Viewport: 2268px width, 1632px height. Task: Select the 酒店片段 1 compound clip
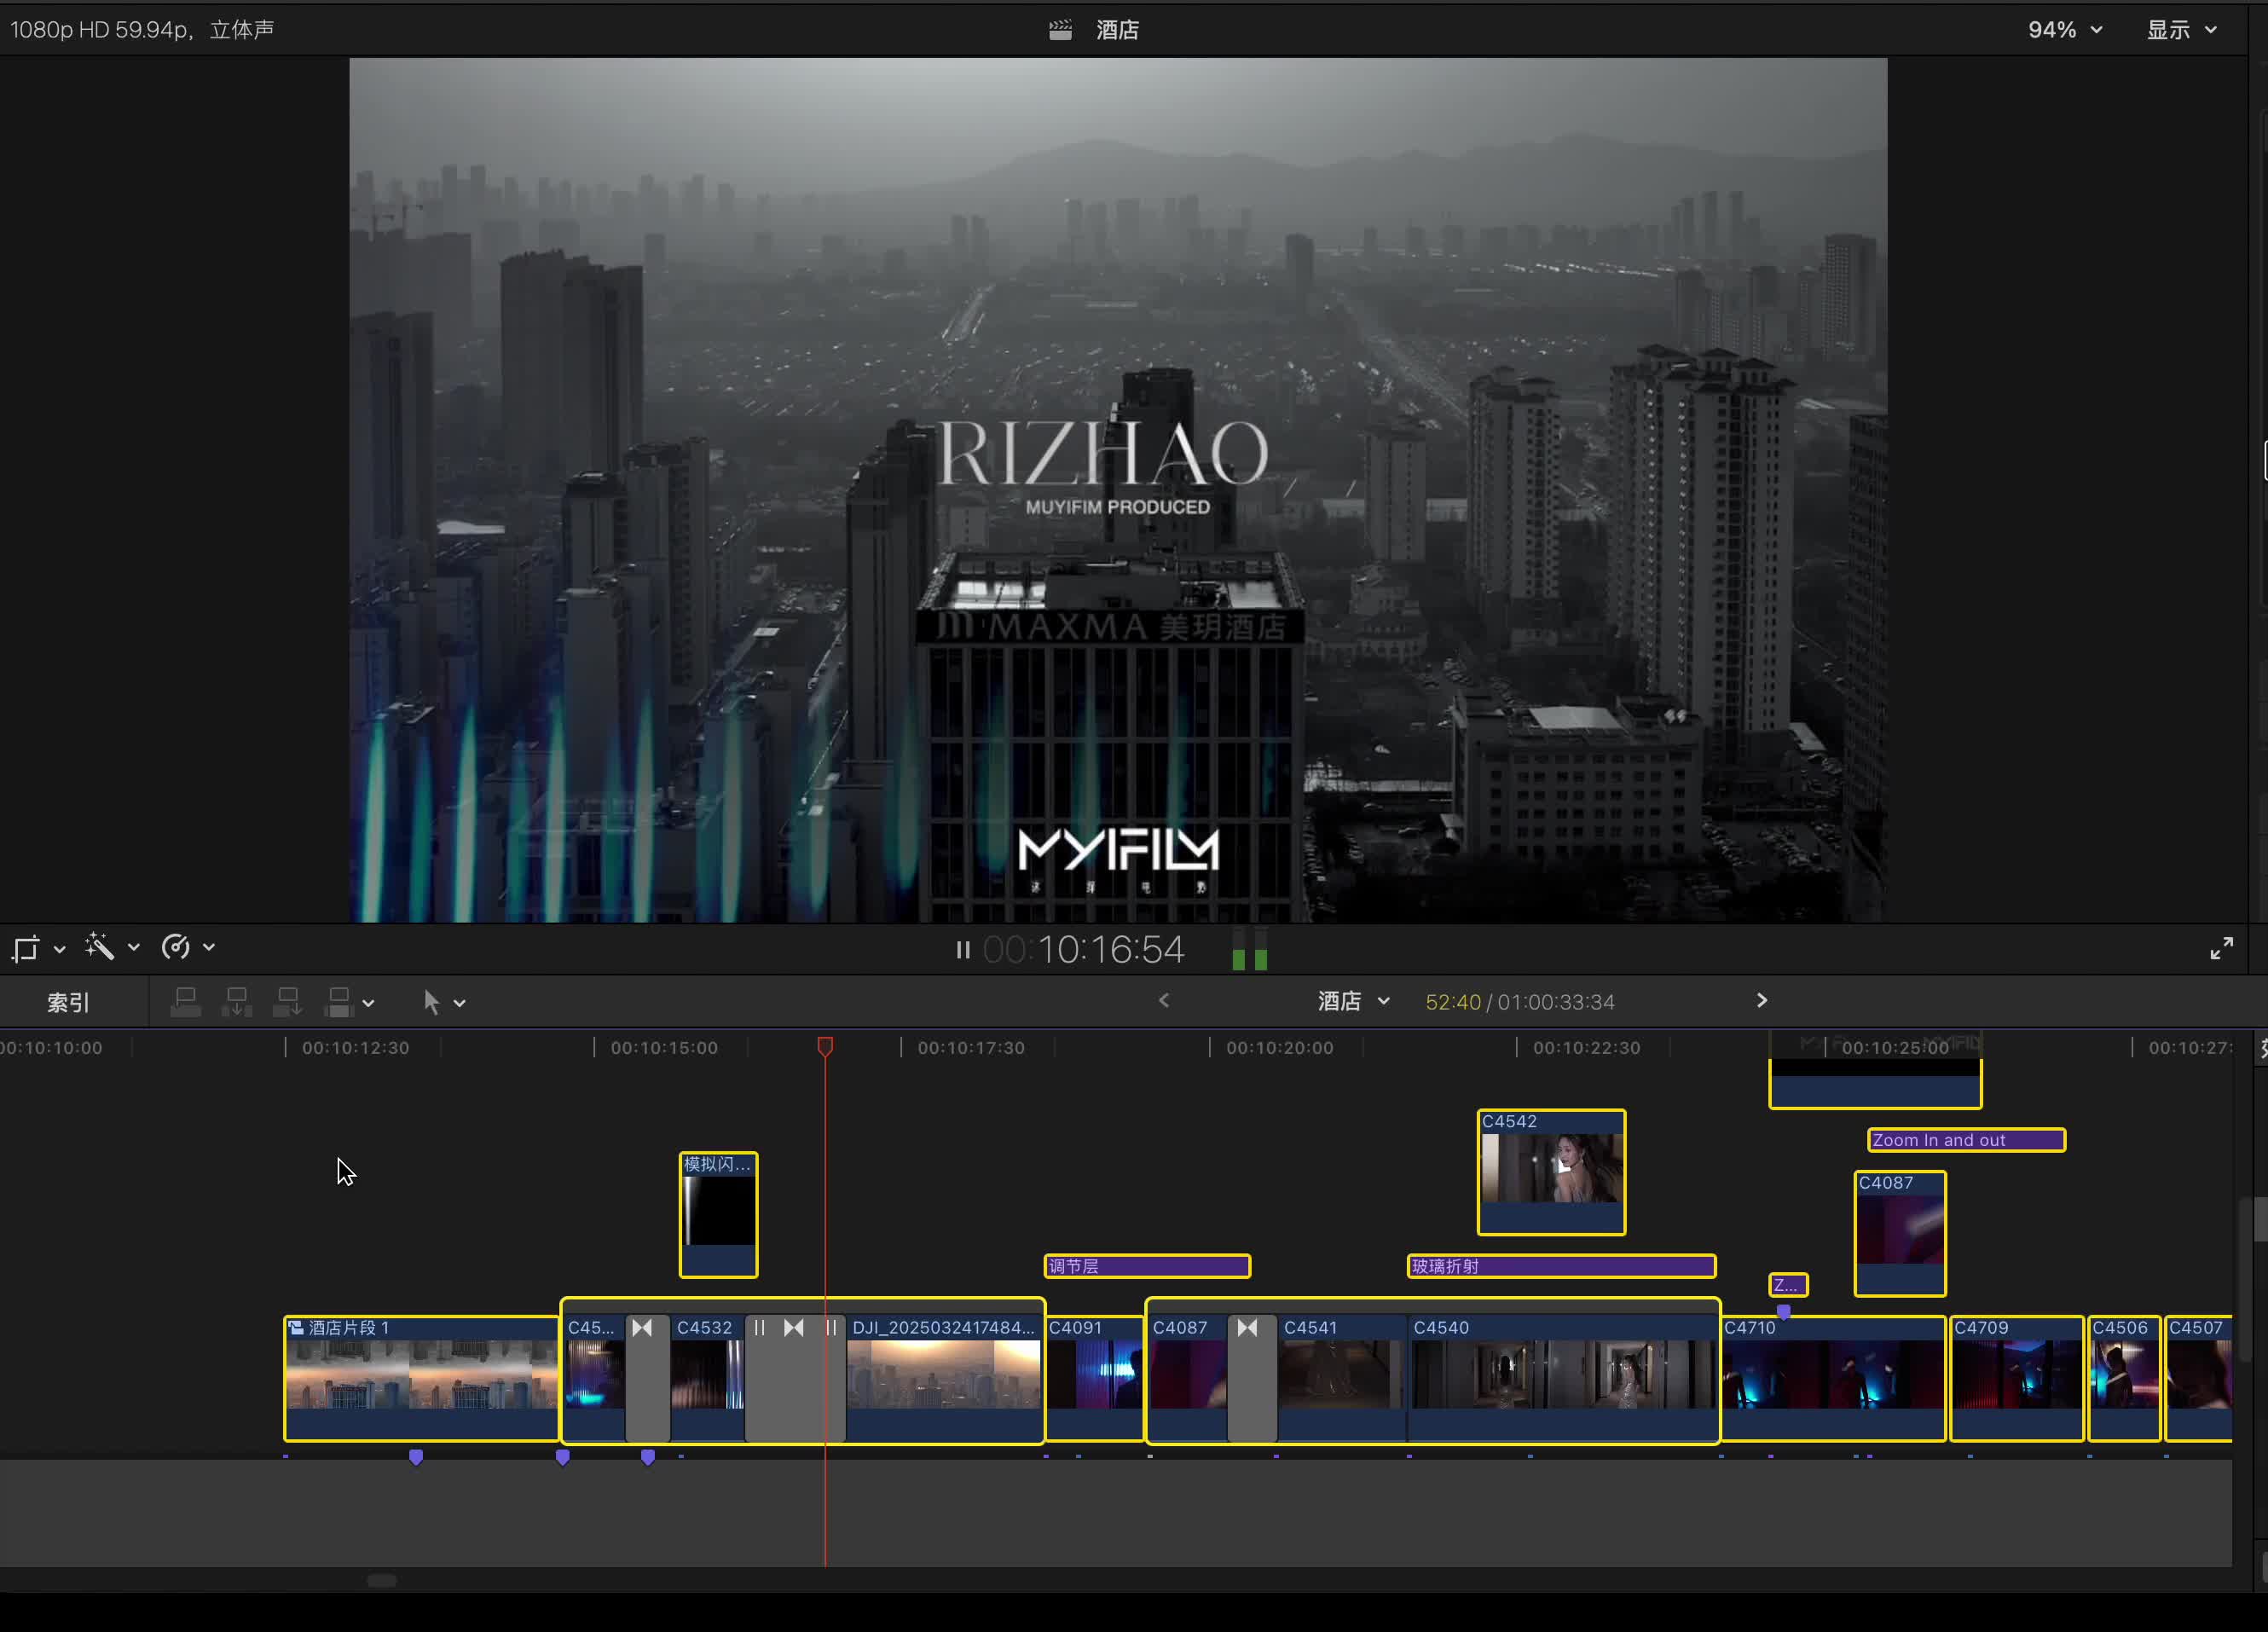(421, 1378)
